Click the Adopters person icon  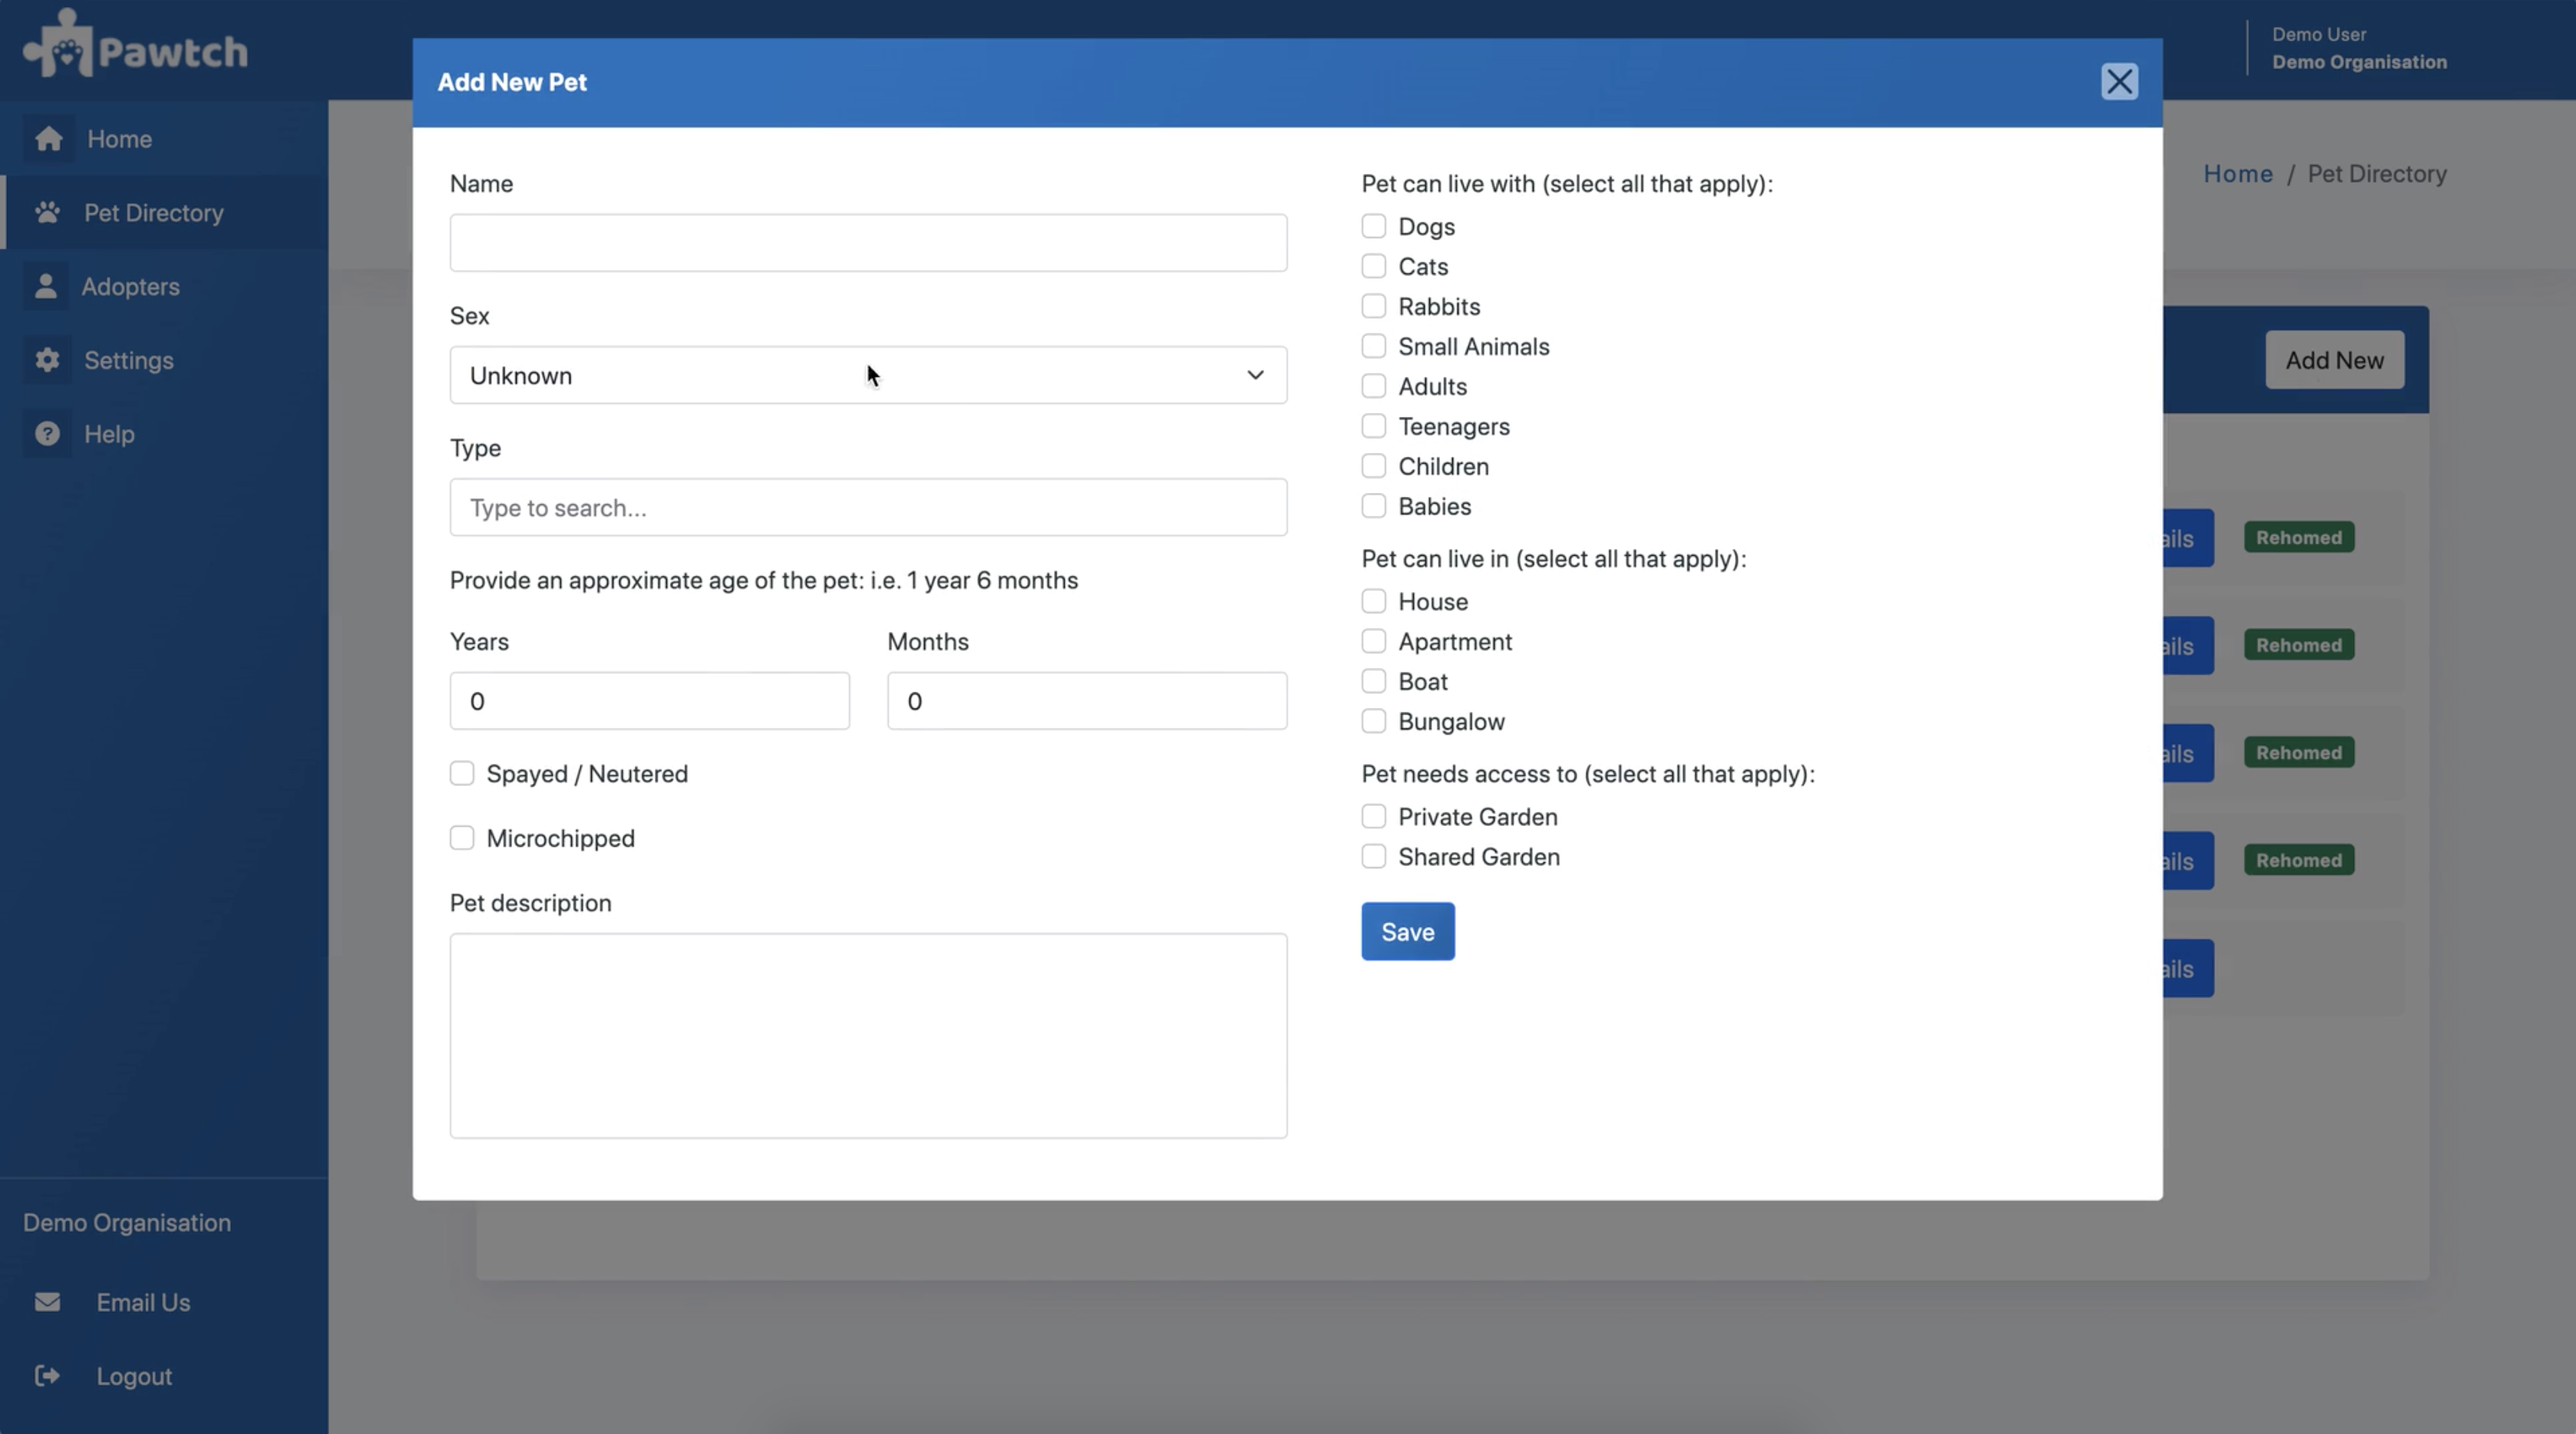46,286
